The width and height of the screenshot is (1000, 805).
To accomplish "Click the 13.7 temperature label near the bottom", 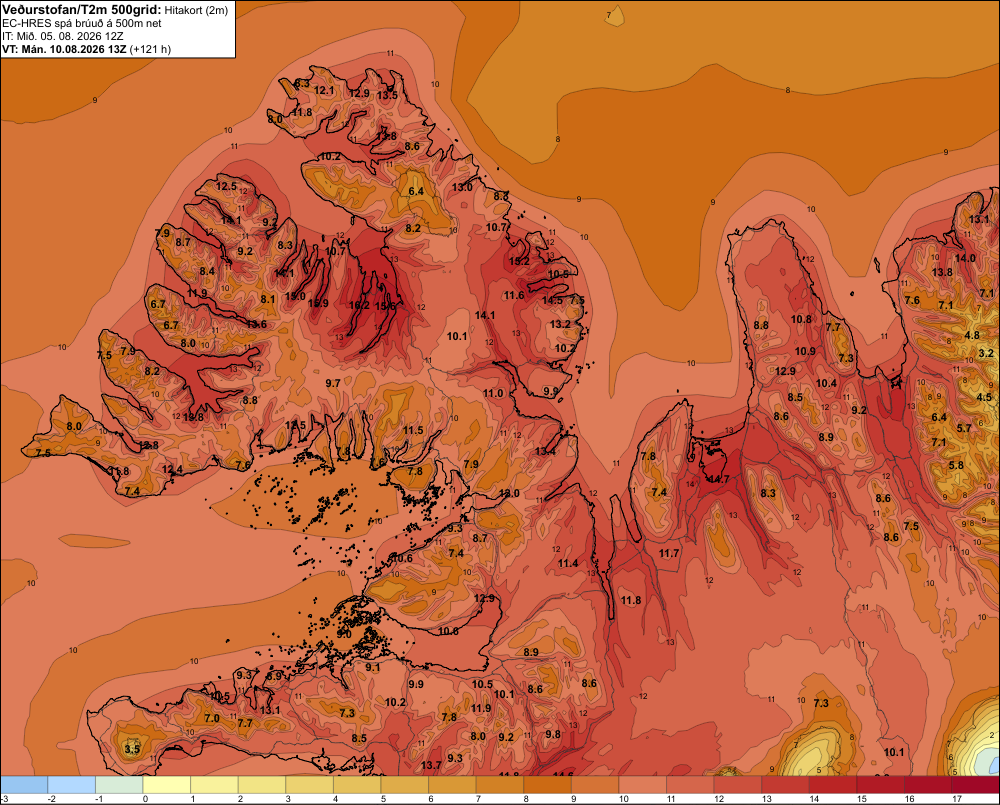I will (x=431, y=765).
